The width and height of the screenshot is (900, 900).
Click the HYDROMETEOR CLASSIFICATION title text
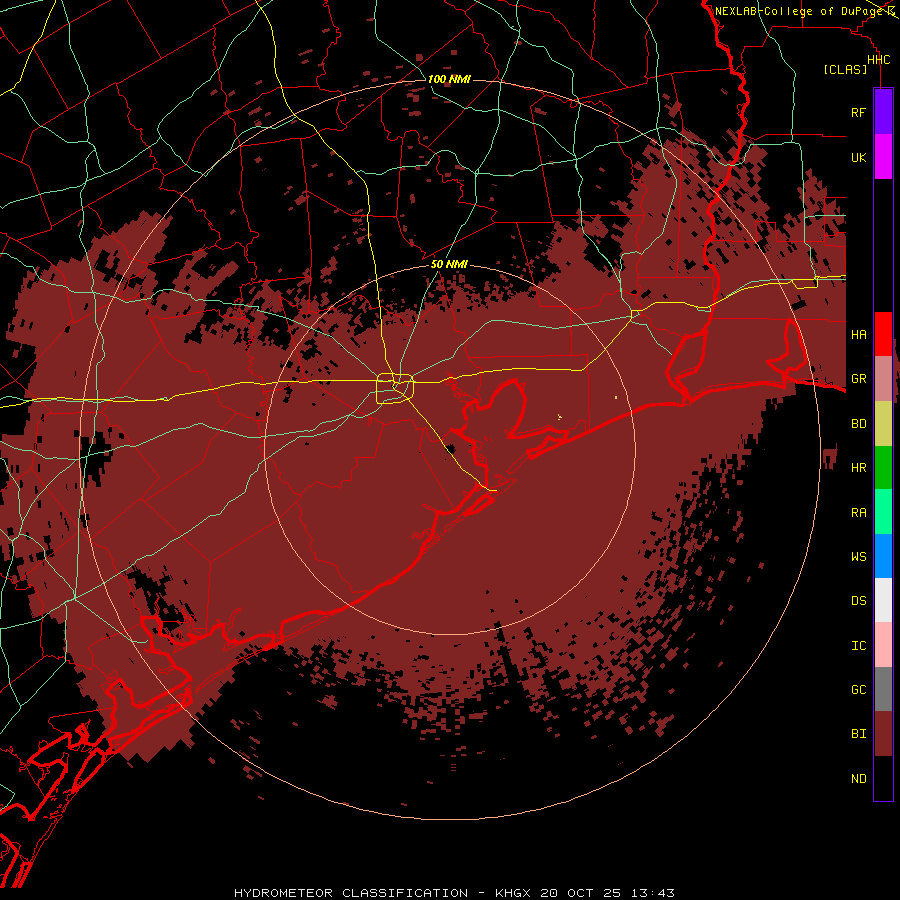pyautogui.click(x=351, y=893)
